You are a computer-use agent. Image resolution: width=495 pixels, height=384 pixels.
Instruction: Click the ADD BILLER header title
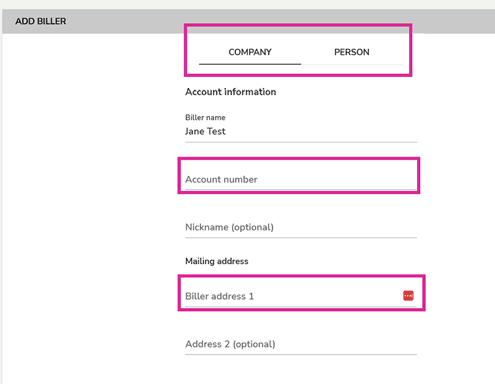pos(41,21)
